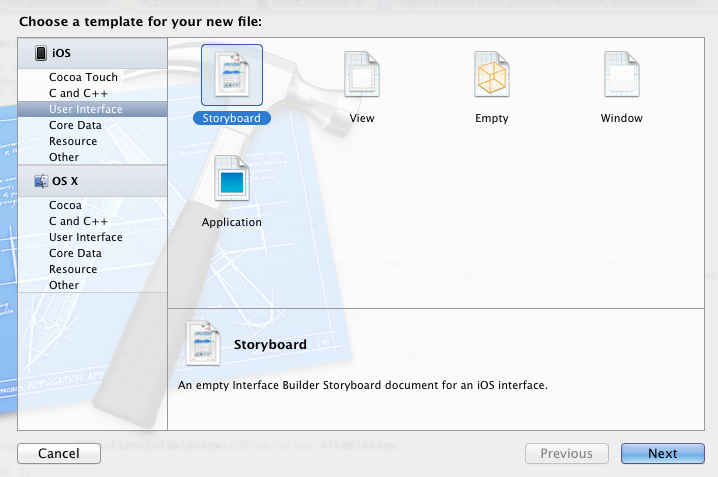Select C and C++ under iOS
Image resolution: width=718 pixels, height=477 pixels.
pyautogui.click(x=92, y=93)
